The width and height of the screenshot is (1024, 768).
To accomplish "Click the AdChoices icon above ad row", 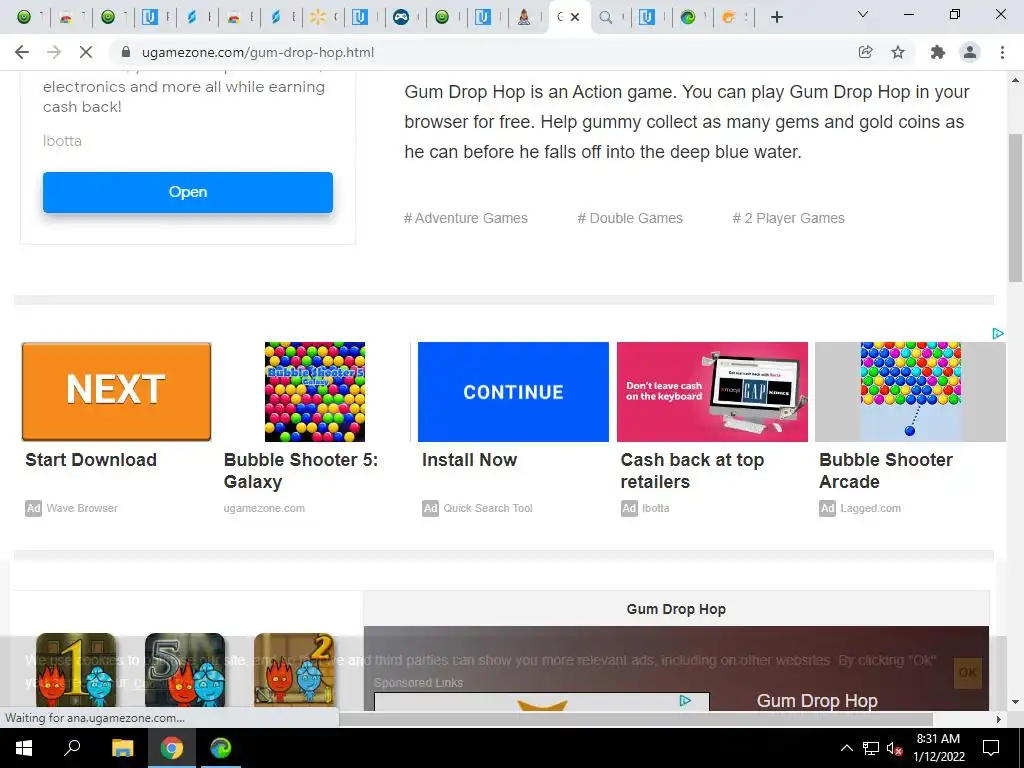I will 998,334.
